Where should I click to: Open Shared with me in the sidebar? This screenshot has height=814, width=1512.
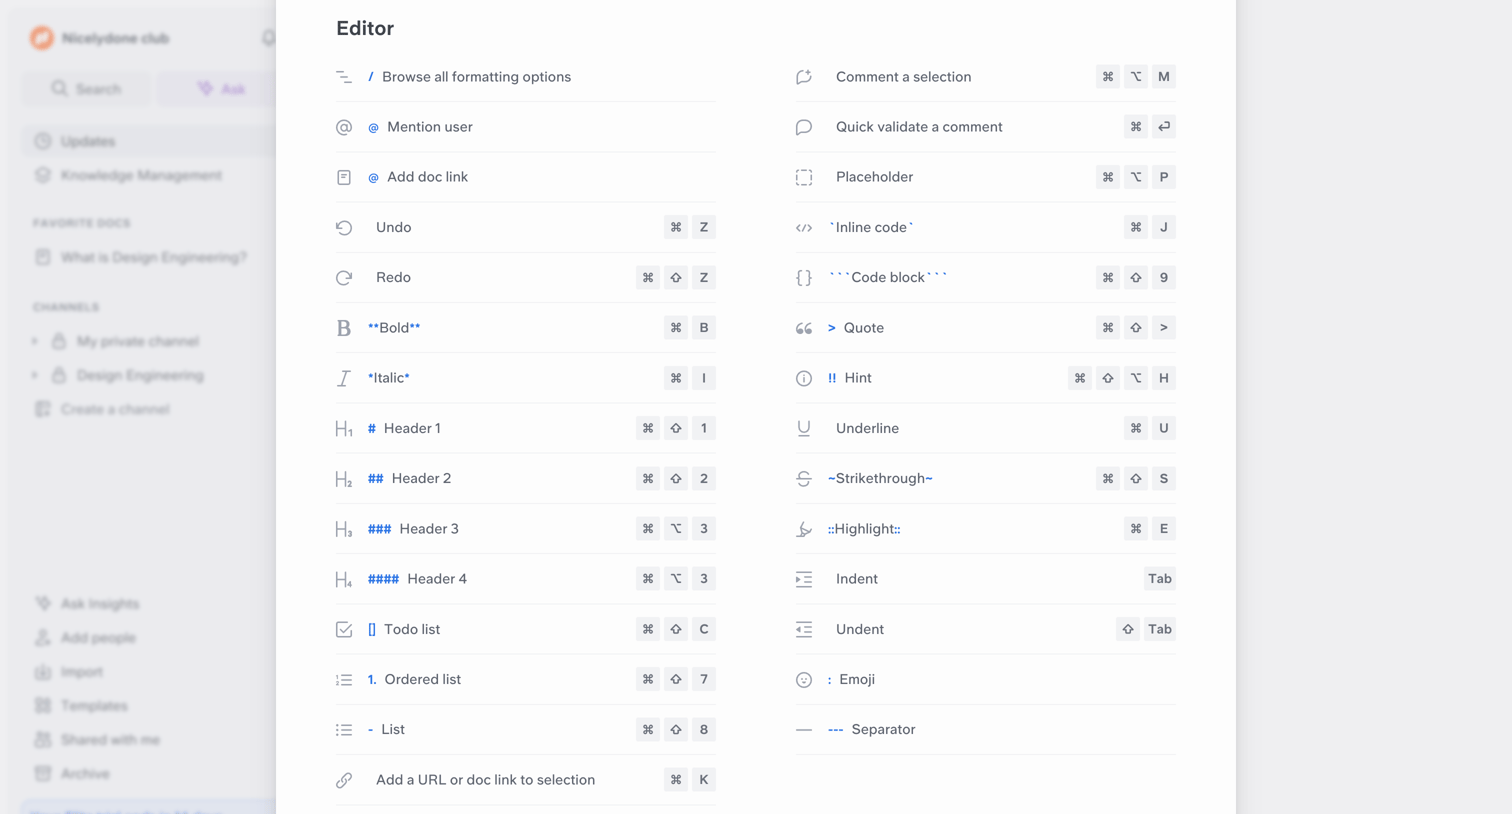[98, 740]
